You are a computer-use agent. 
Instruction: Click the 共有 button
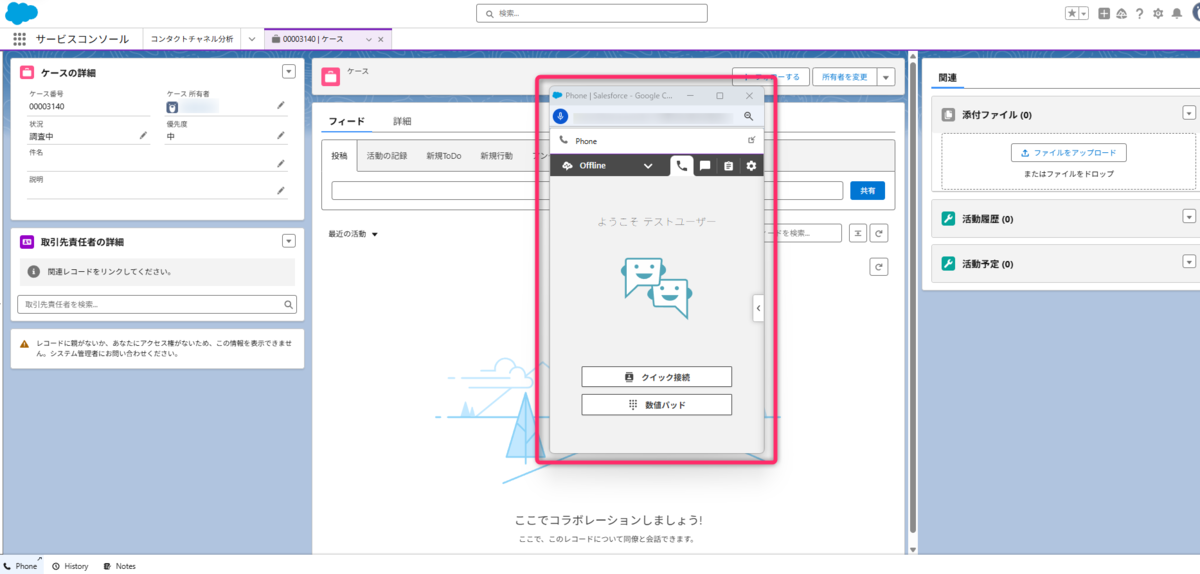867,191
